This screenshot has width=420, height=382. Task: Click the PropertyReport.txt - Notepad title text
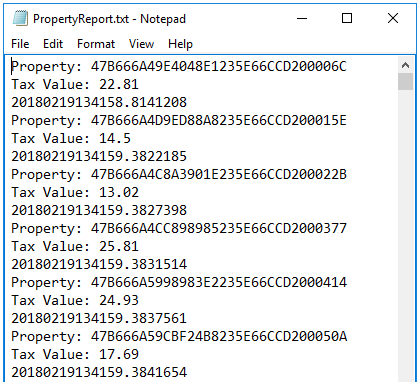[x=109, y=19]
